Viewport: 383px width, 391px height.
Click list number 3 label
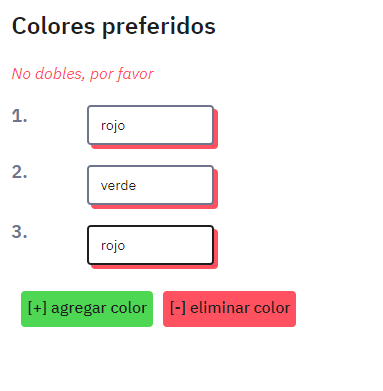[x=19, y=232]
